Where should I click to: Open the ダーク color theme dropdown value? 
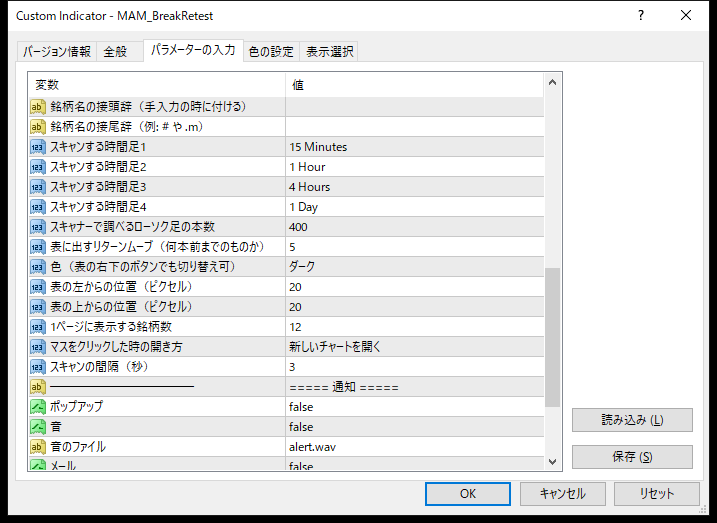pyautogui.click(x=415, y=267)
